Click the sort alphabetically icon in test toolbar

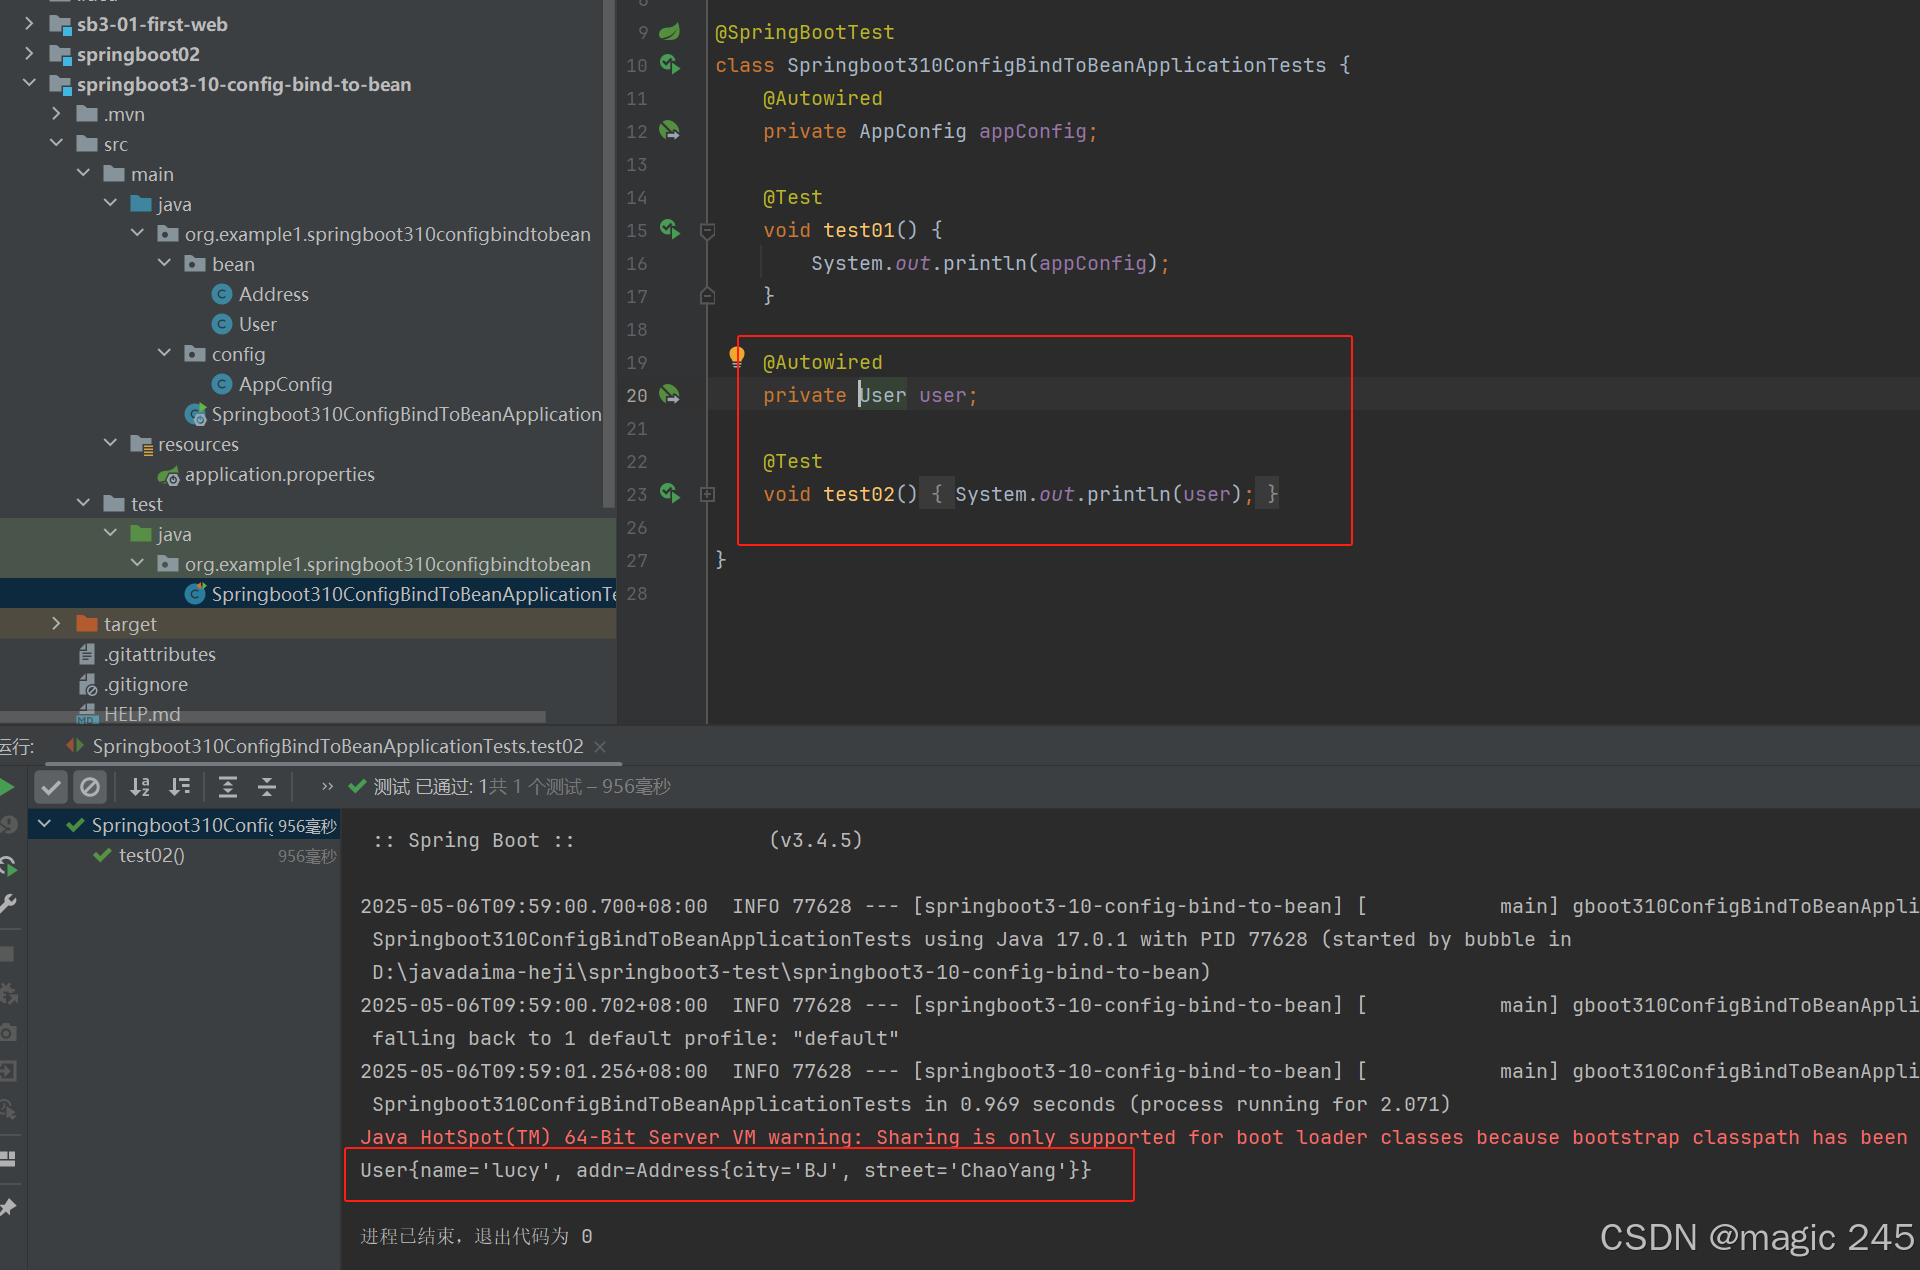click(140, 787)
